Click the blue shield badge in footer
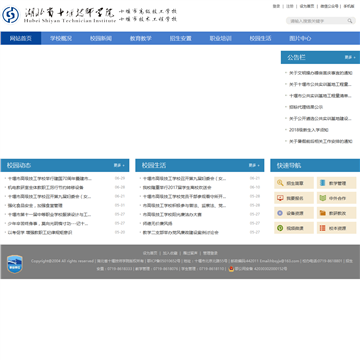Screen dimensions: 360x360 pyautogui.click(x=15, y=264)
